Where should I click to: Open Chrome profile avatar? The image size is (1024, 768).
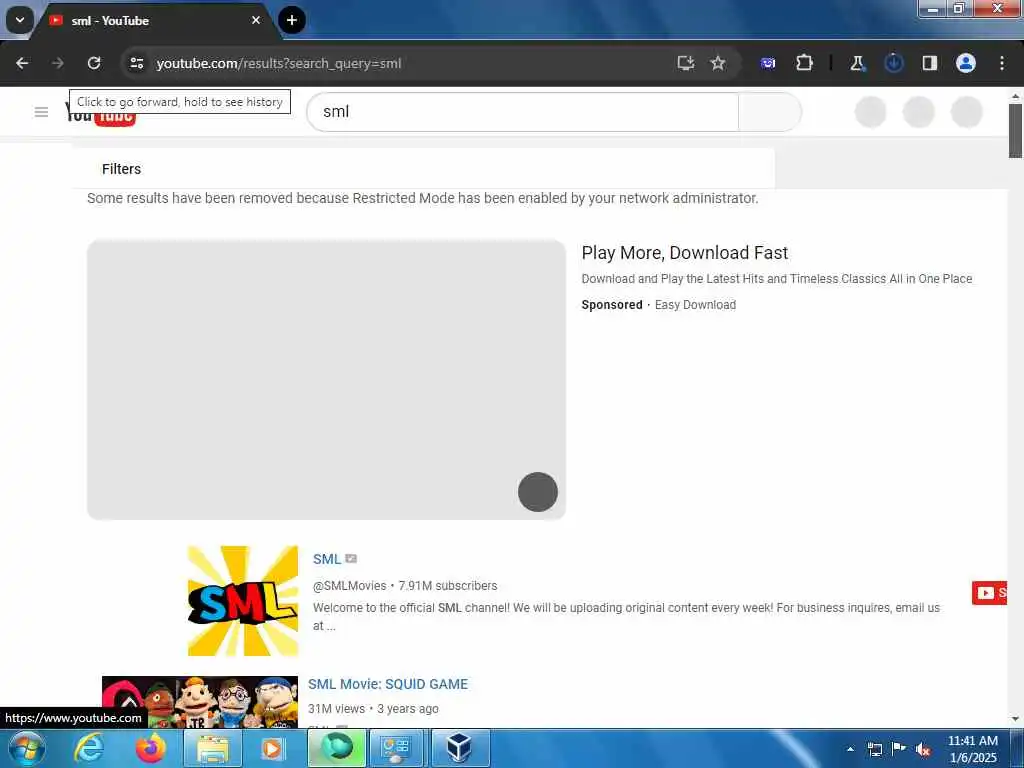point(965,63)
